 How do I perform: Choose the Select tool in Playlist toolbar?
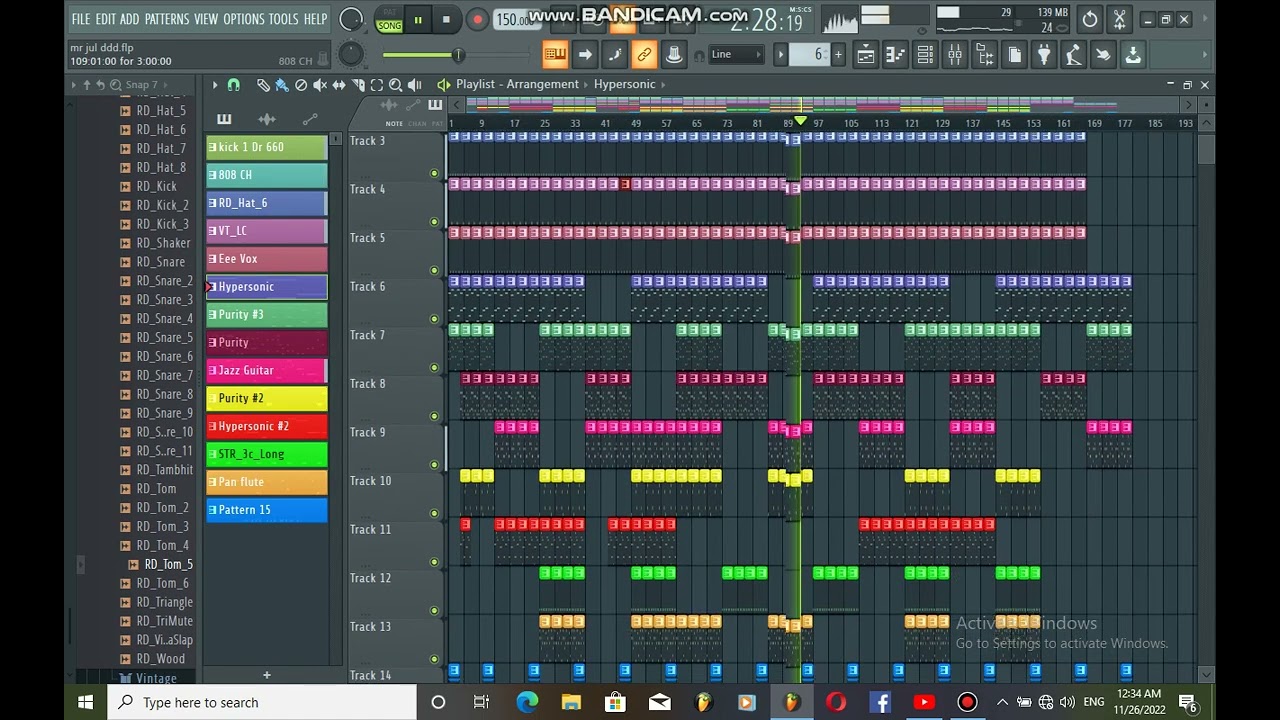[377, 85]
